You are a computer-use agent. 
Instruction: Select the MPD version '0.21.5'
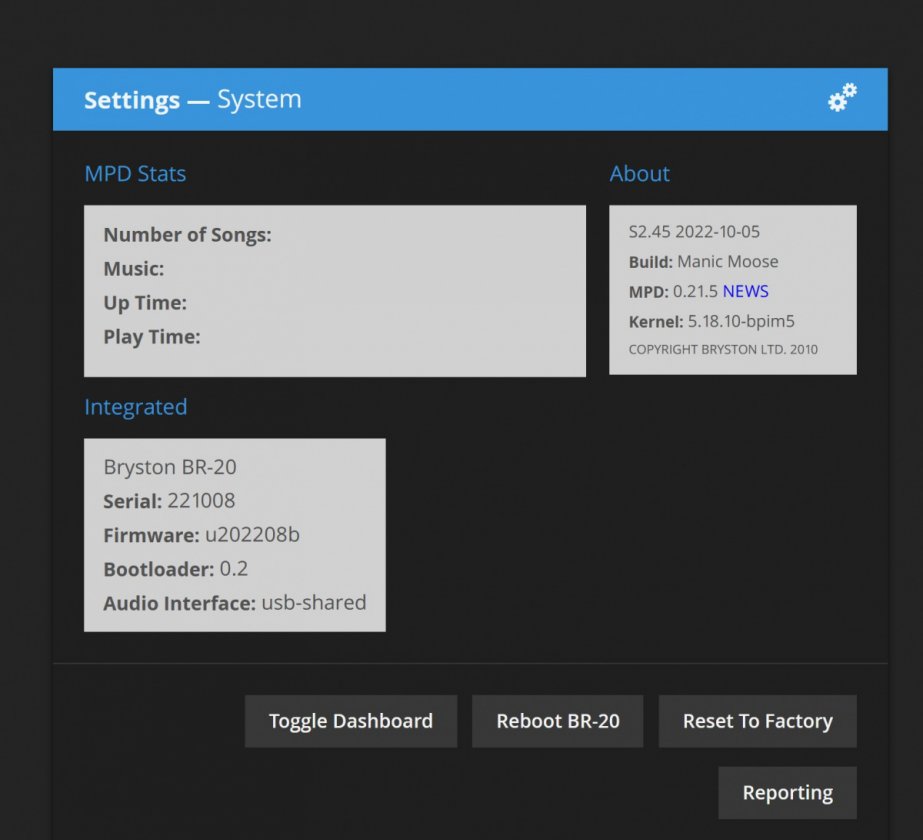[x=695, y=291]
